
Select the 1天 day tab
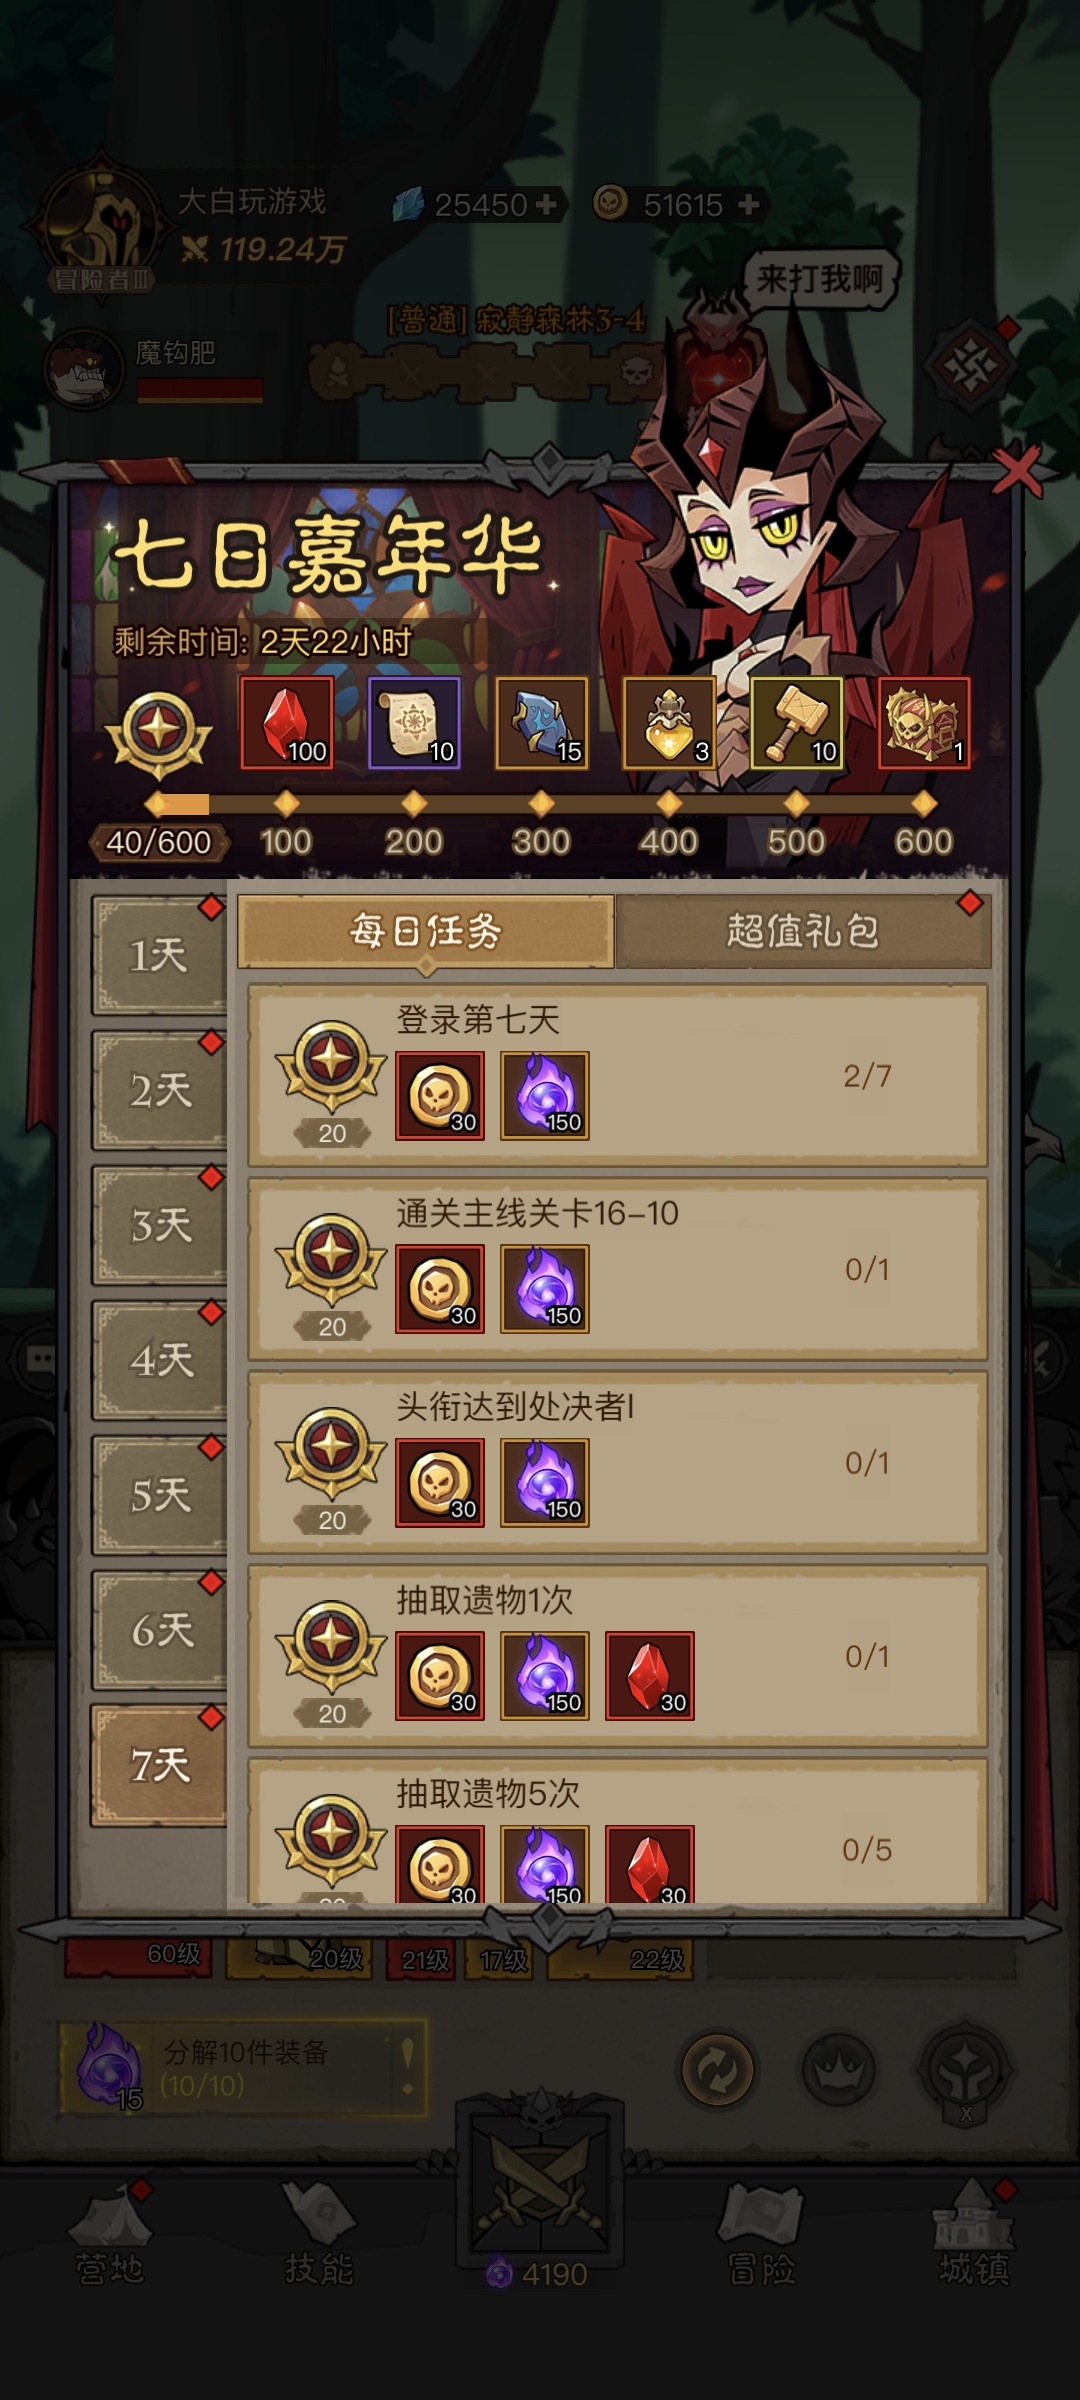[159, 956]
